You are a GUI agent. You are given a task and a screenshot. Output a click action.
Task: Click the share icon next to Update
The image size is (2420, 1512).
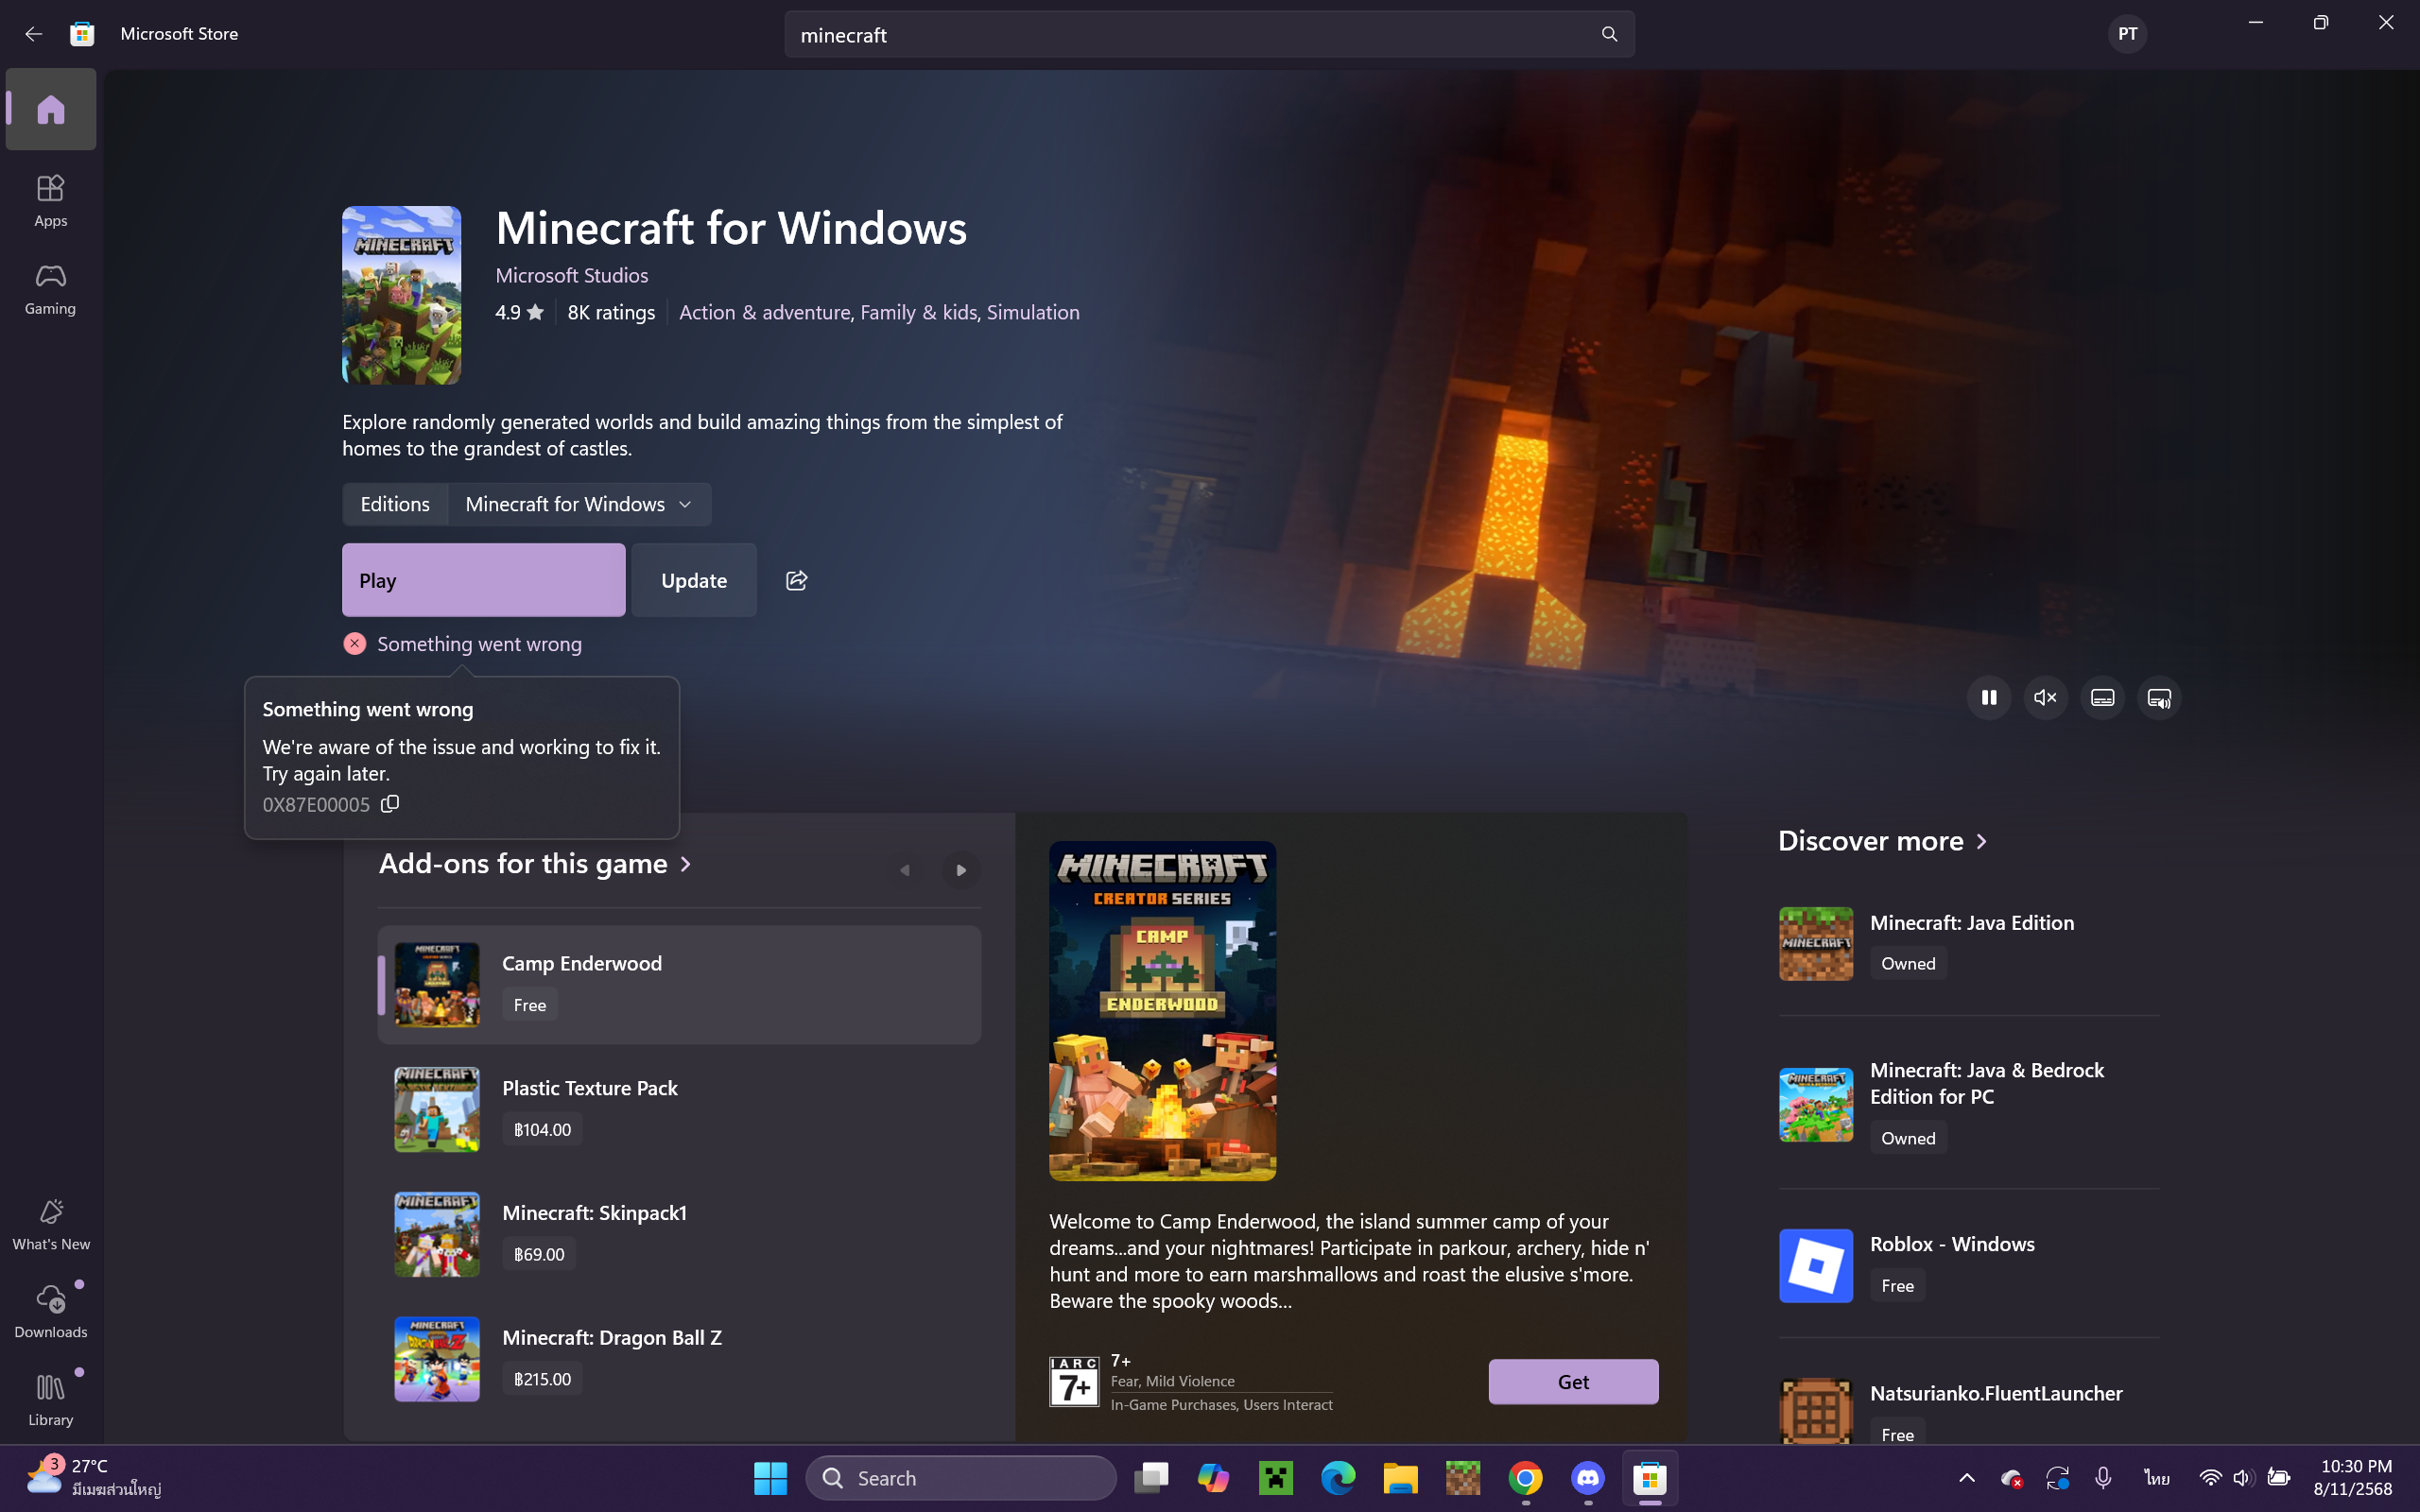(796, 580)
